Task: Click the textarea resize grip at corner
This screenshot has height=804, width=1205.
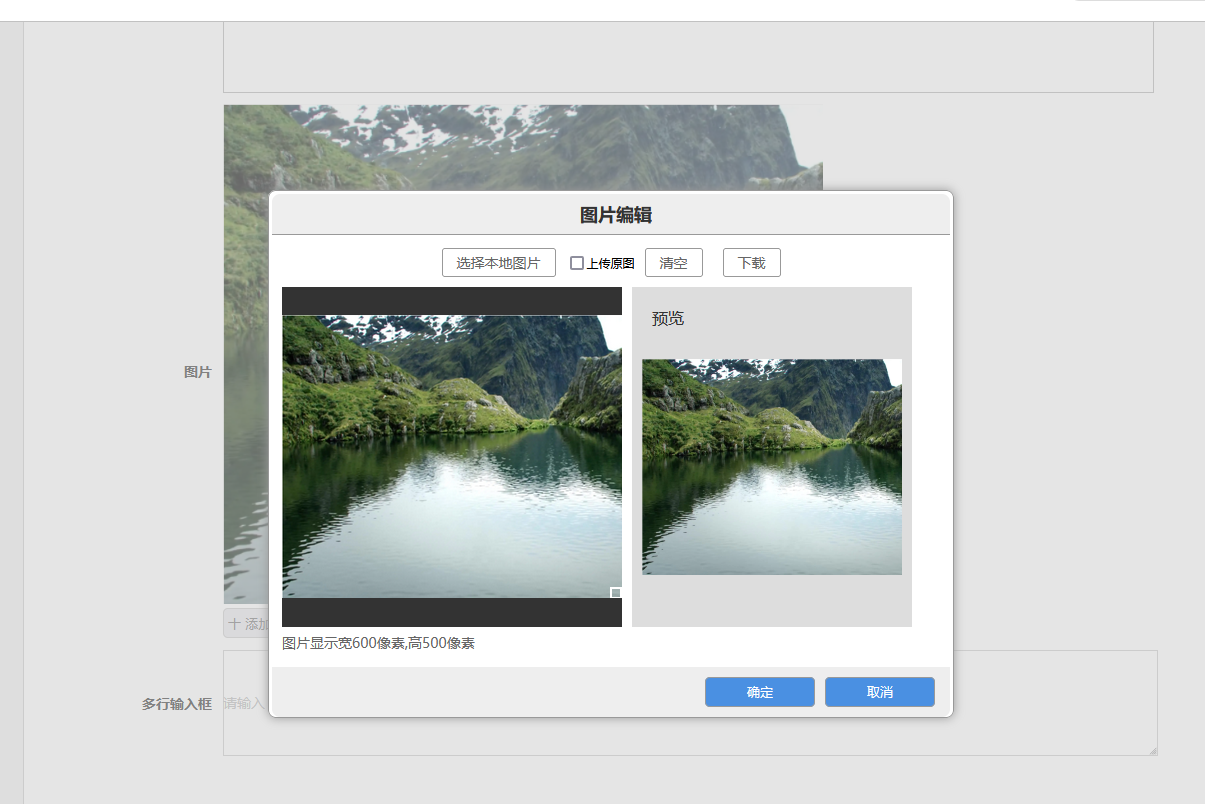Action: point(1153,751)
